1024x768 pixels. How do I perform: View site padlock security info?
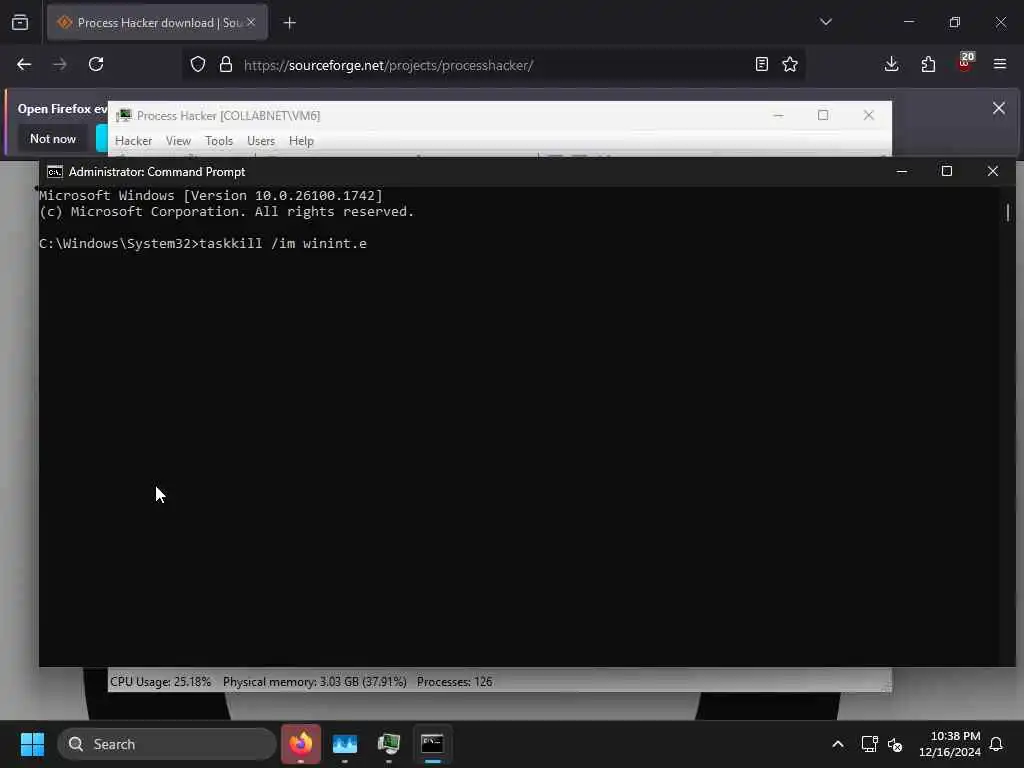(x=226, y=64)
